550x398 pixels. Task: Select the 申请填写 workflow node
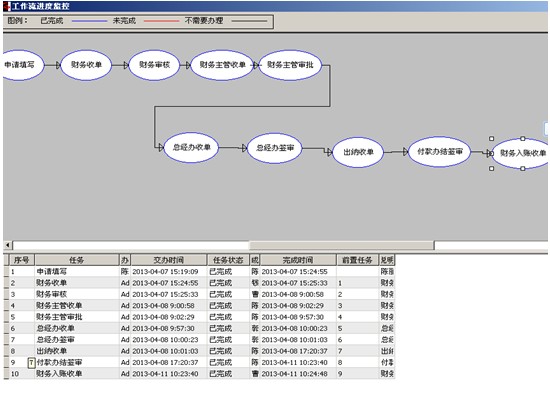[x=22, y=65]
